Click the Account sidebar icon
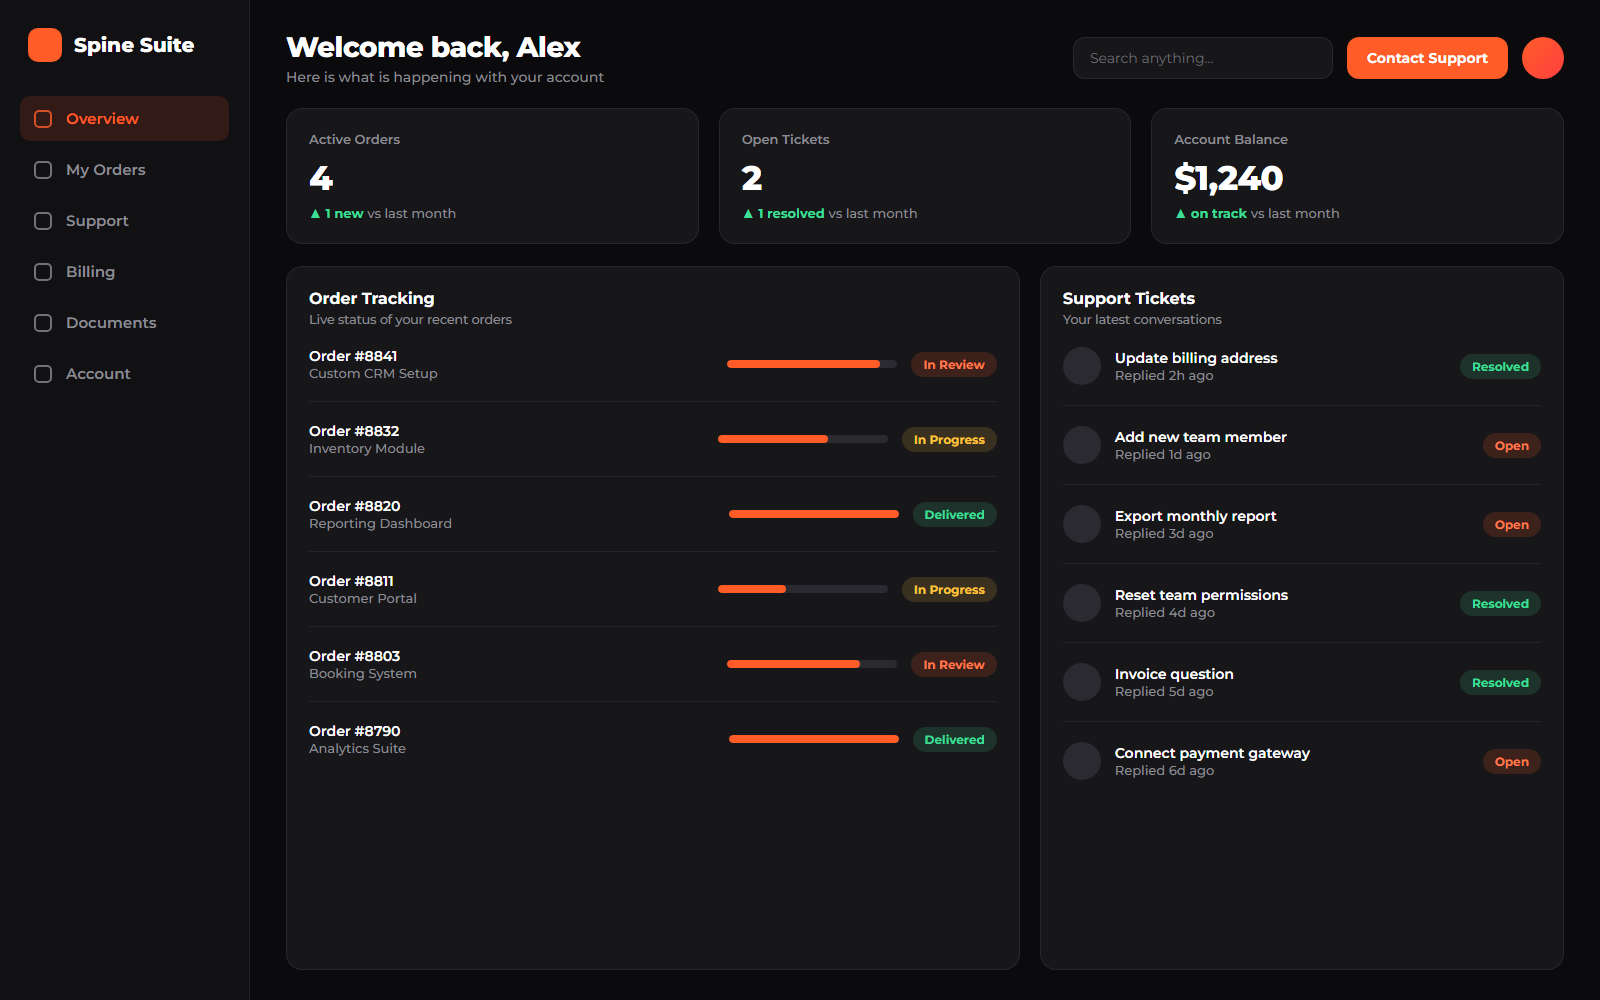 pos(43,374)
